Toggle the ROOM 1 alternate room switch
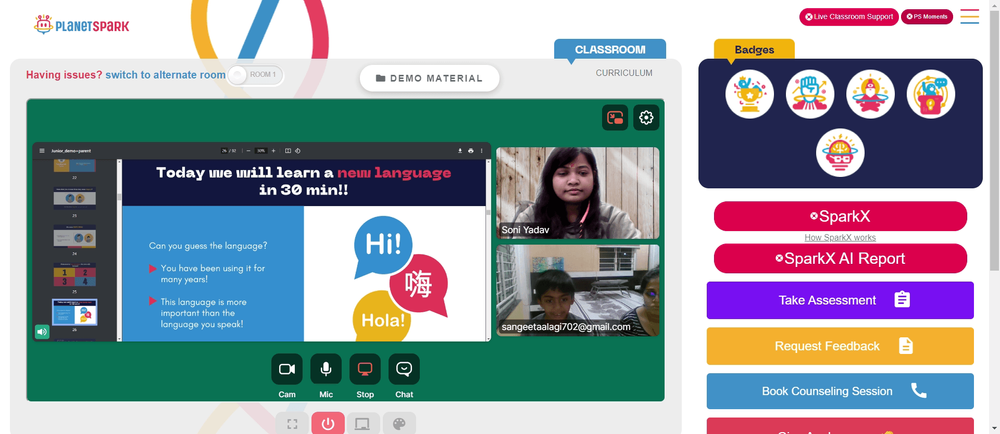This screenshot has height=434, width=1000. (255, 75)
